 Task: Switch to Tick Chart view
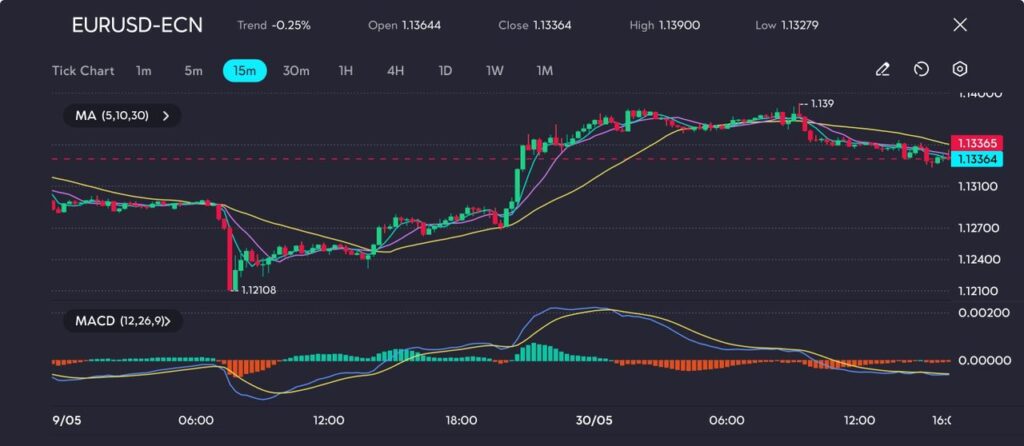click(x=83, y=71)
